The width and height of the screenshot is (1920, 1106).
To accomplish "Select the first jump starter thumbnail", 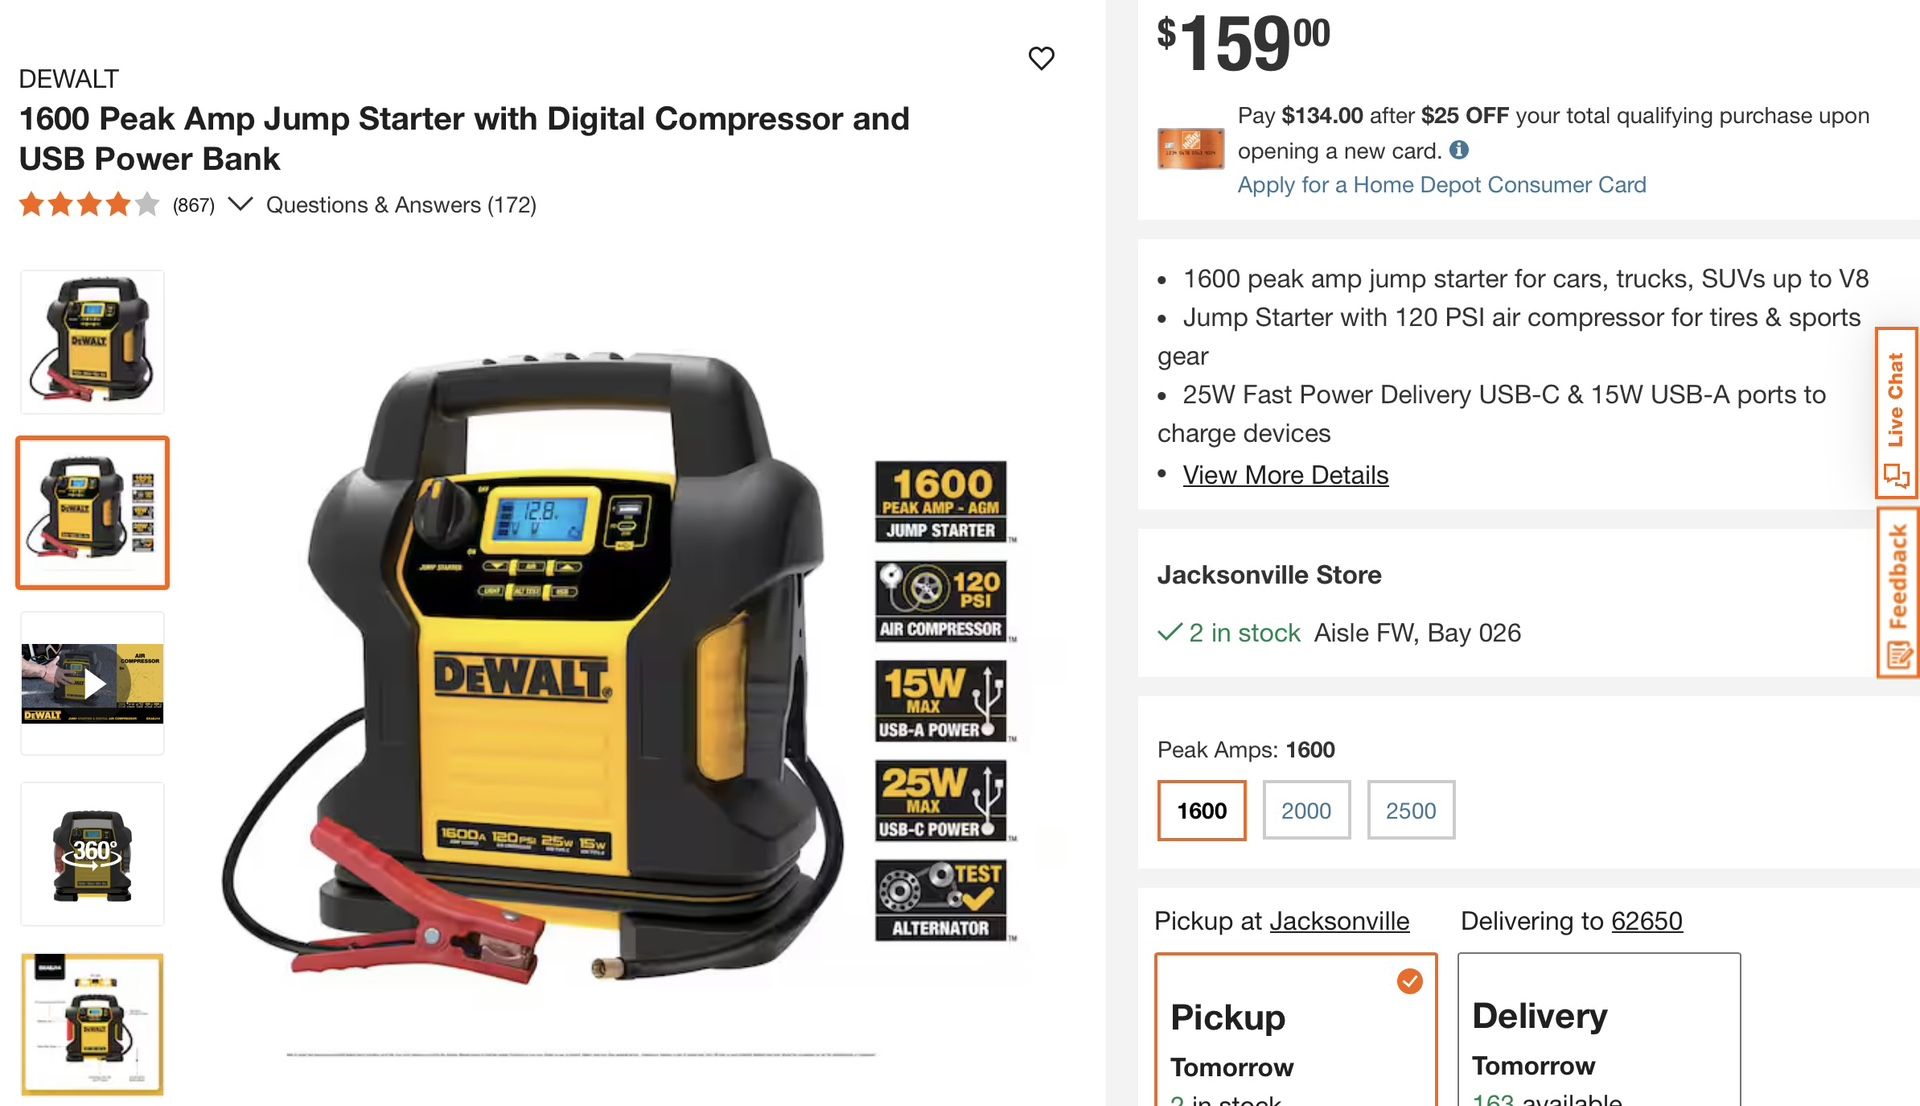I will [92, 342].
